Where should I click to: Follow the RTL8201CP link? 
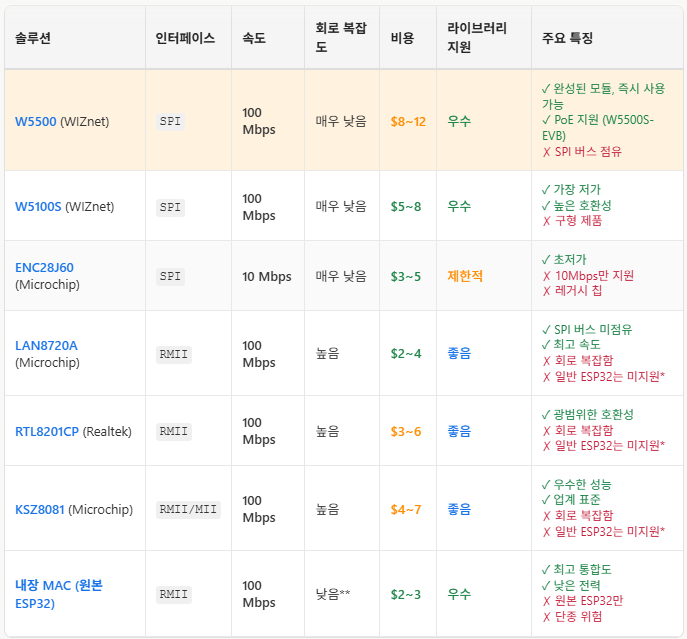[47, 431]
